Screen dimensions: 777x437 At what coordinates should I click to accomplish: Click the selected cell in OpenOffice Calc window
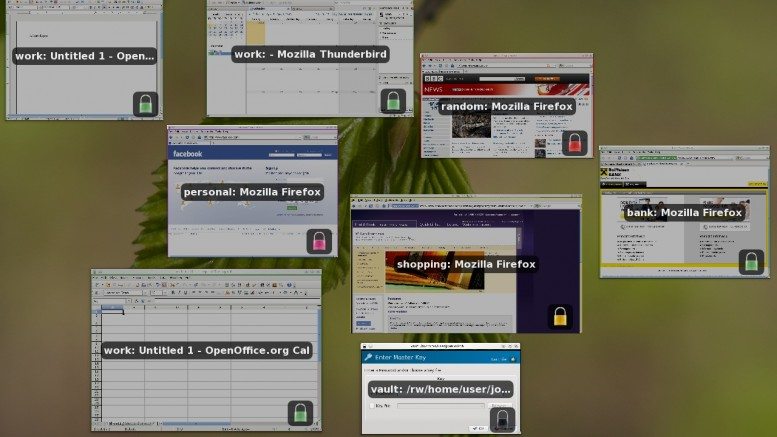[112, 312]
